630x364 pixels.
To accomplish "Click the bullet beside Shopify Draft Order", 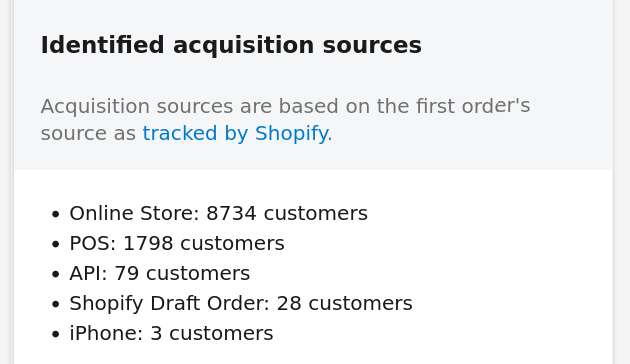I will click(56, 304).
